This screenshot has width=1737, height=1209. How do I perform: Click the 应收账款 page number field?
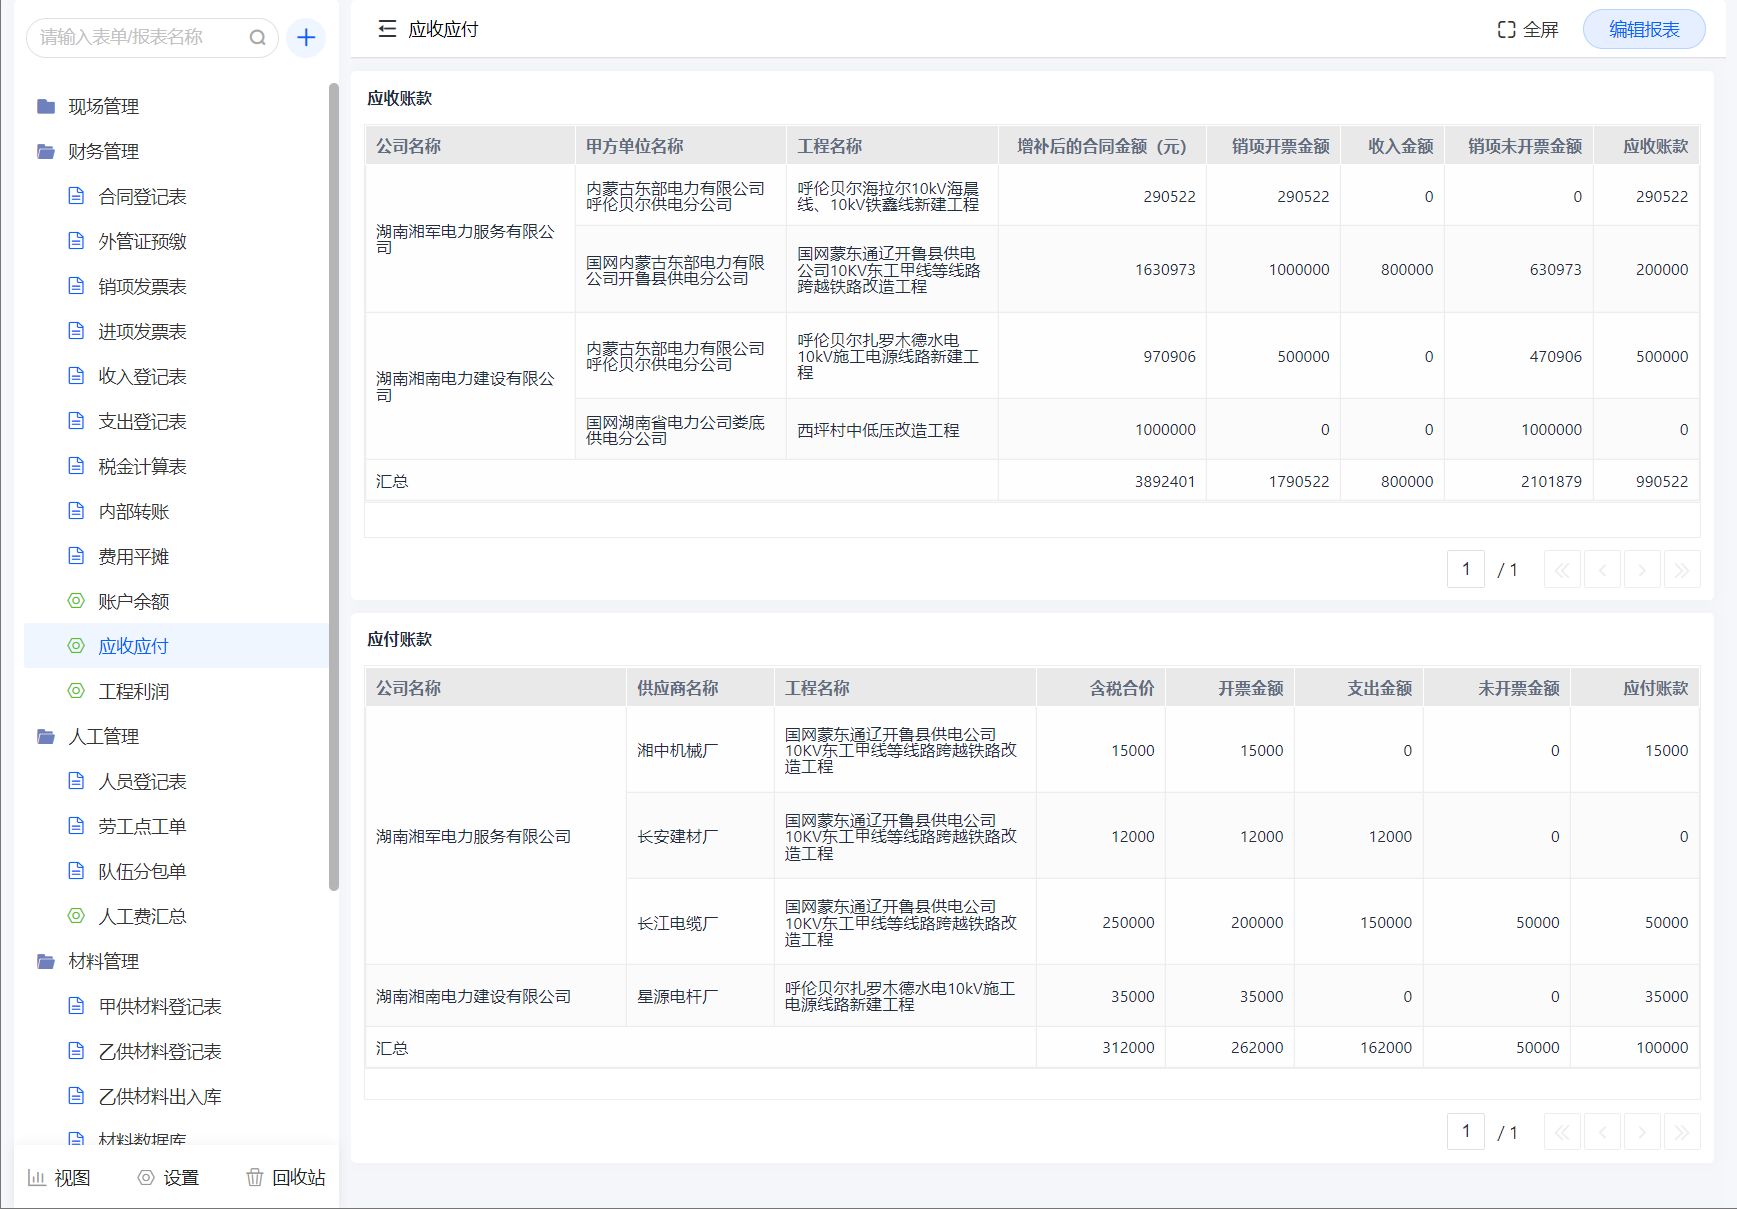[1465, 569]
